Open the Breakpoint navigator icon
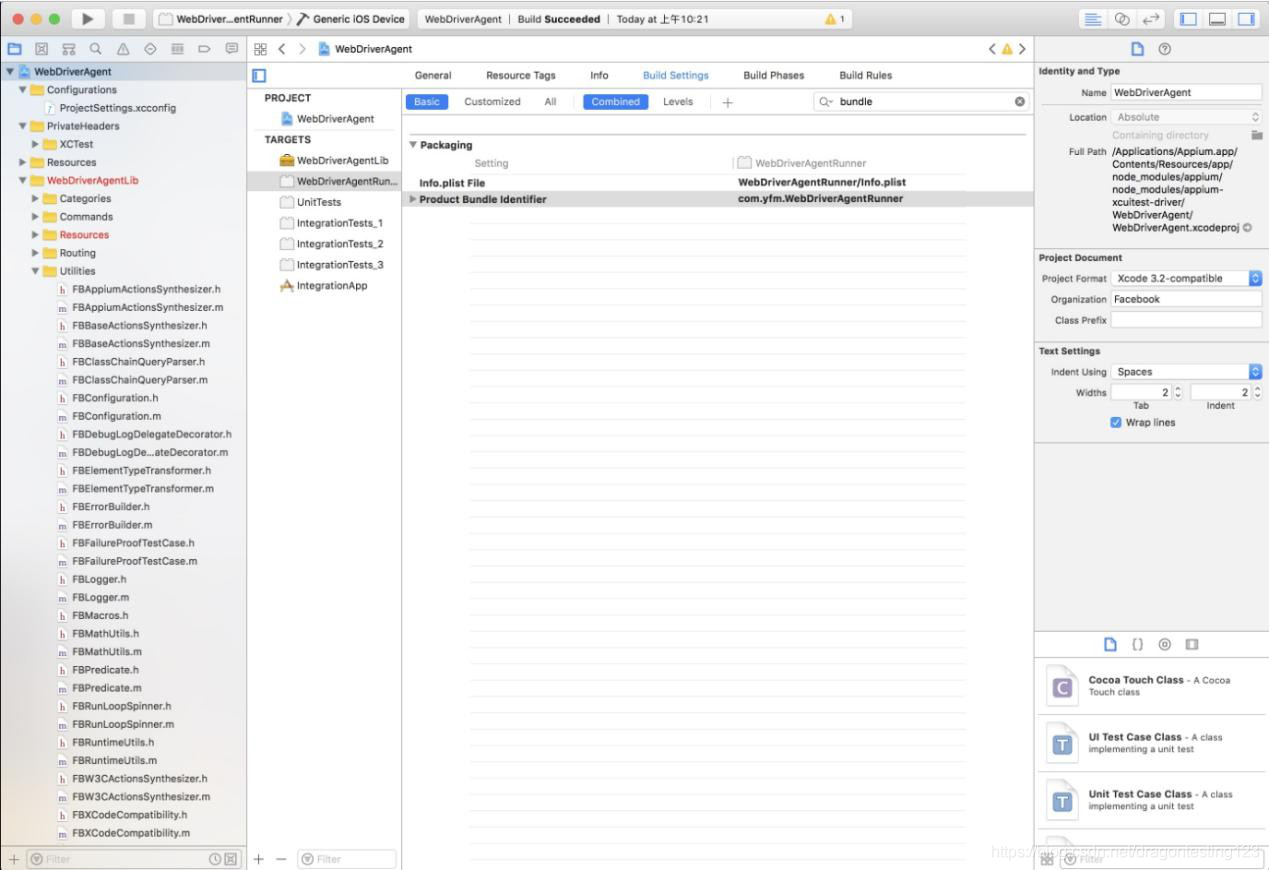 [x=204, y=48]
